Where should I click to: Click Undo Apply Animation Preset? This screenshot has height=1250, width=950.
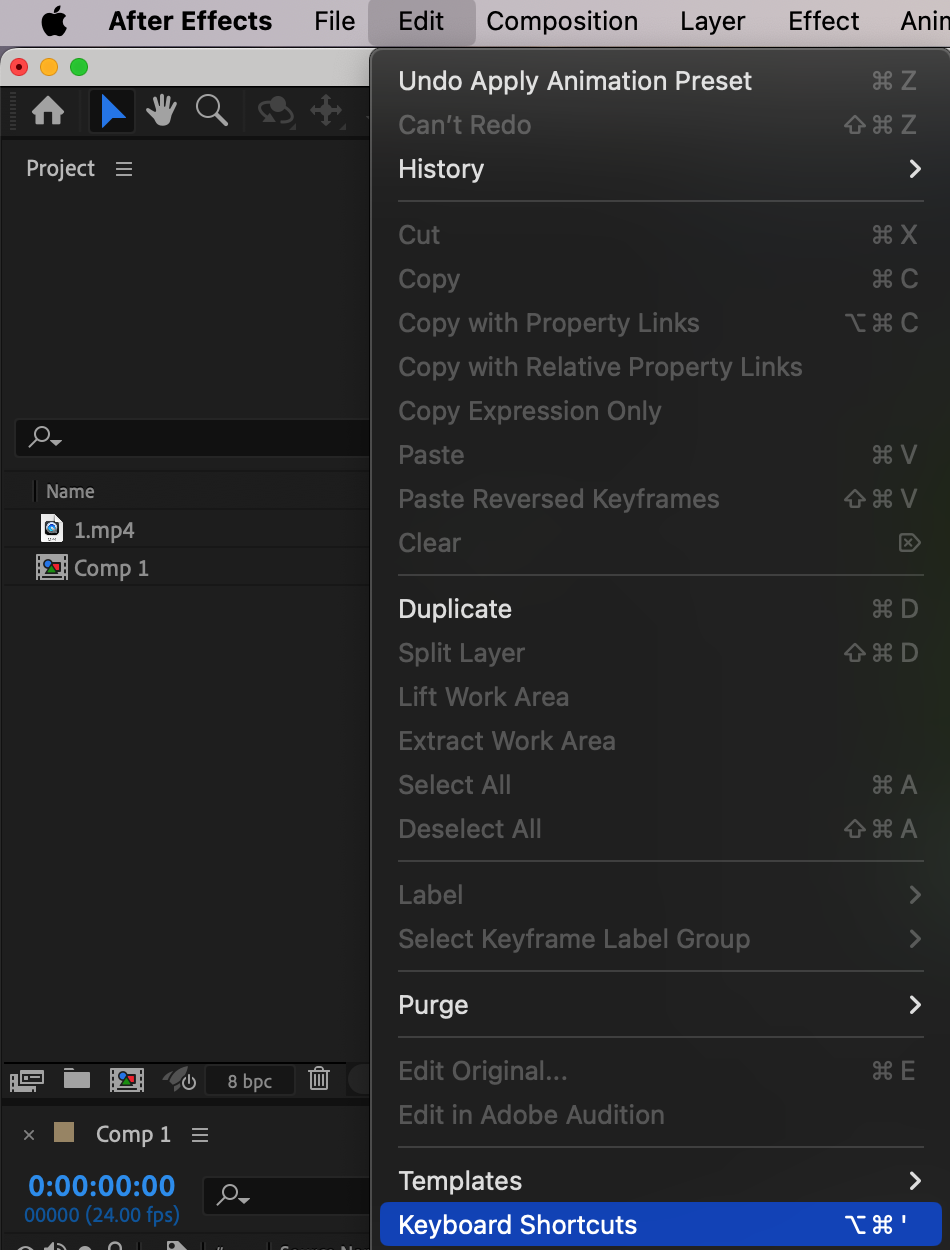(x=575, y=81)
